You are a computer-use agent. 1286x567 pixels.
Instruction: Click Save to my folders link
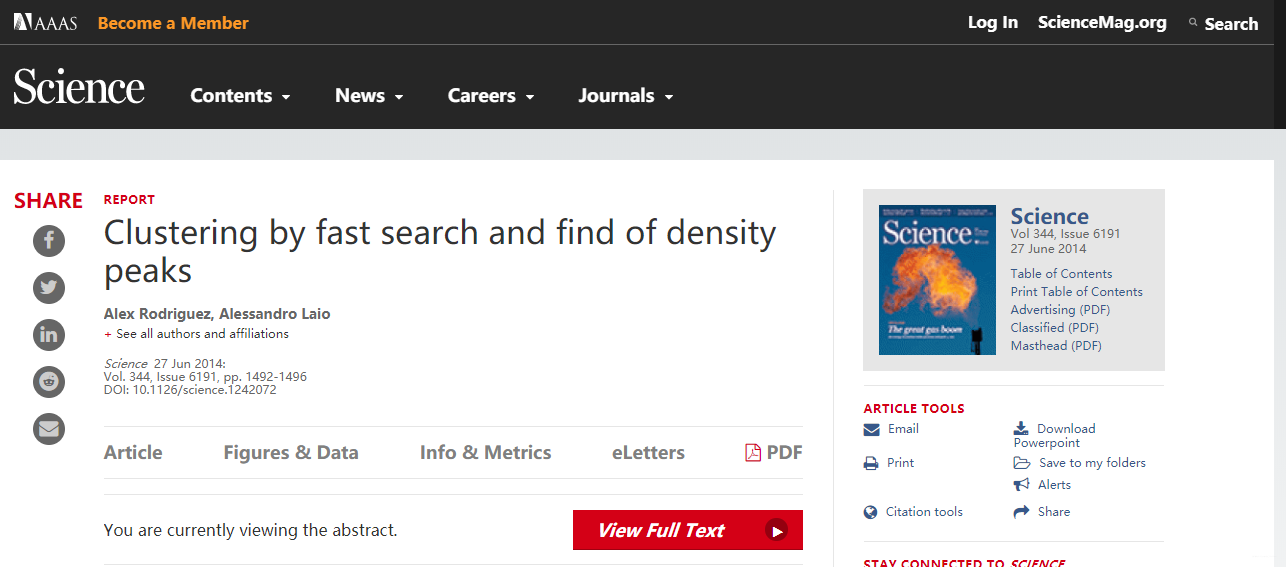pyautogui.click(x=1092, y=463)
